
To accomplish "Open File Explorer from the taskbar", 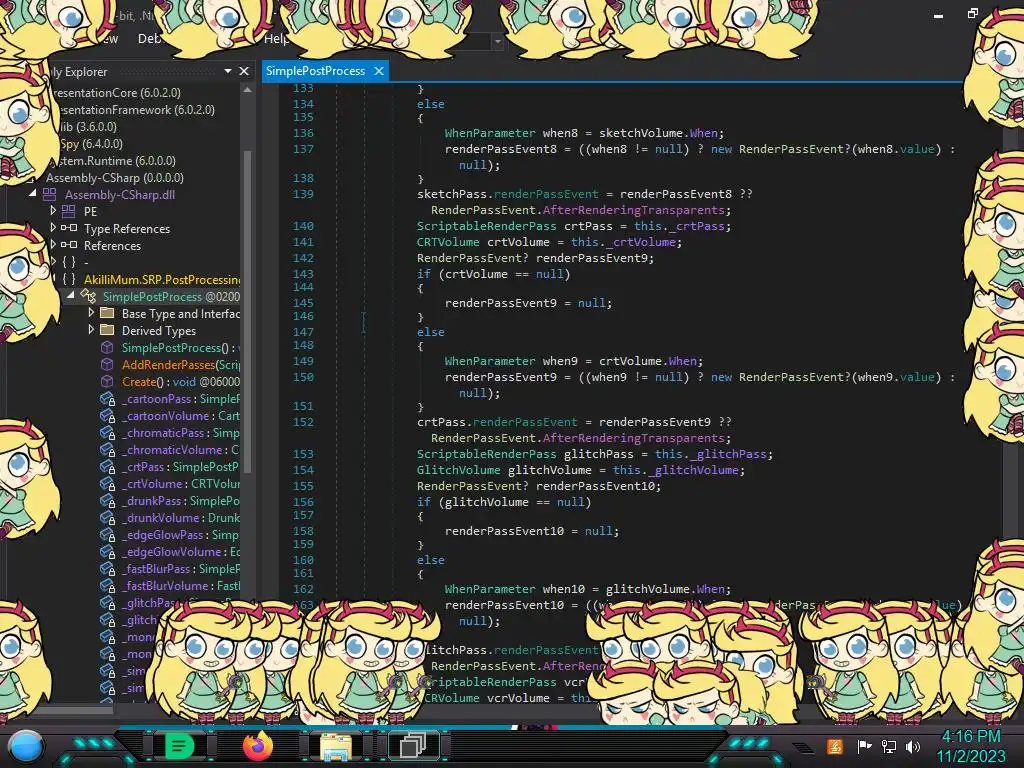I will point(335,746).
